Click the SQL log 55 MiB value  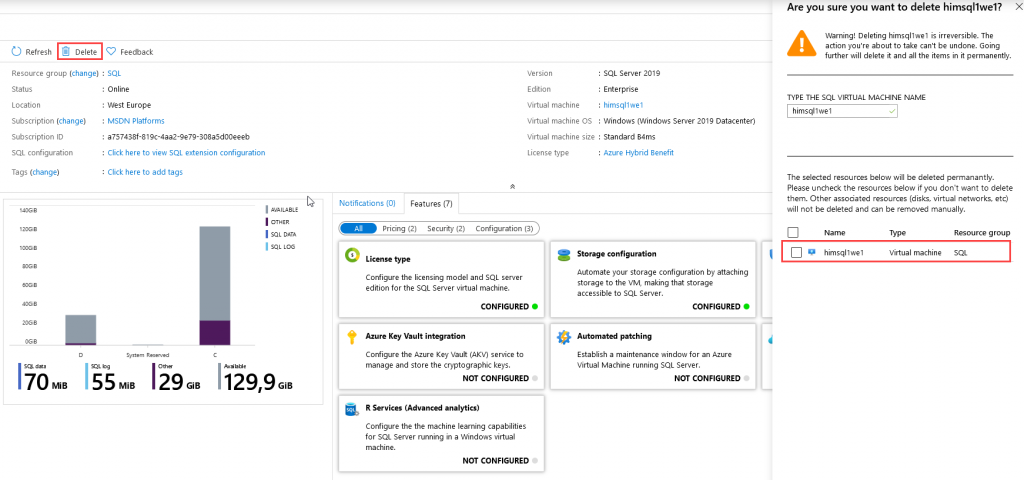pyautogui.click(x=113, y=382)
